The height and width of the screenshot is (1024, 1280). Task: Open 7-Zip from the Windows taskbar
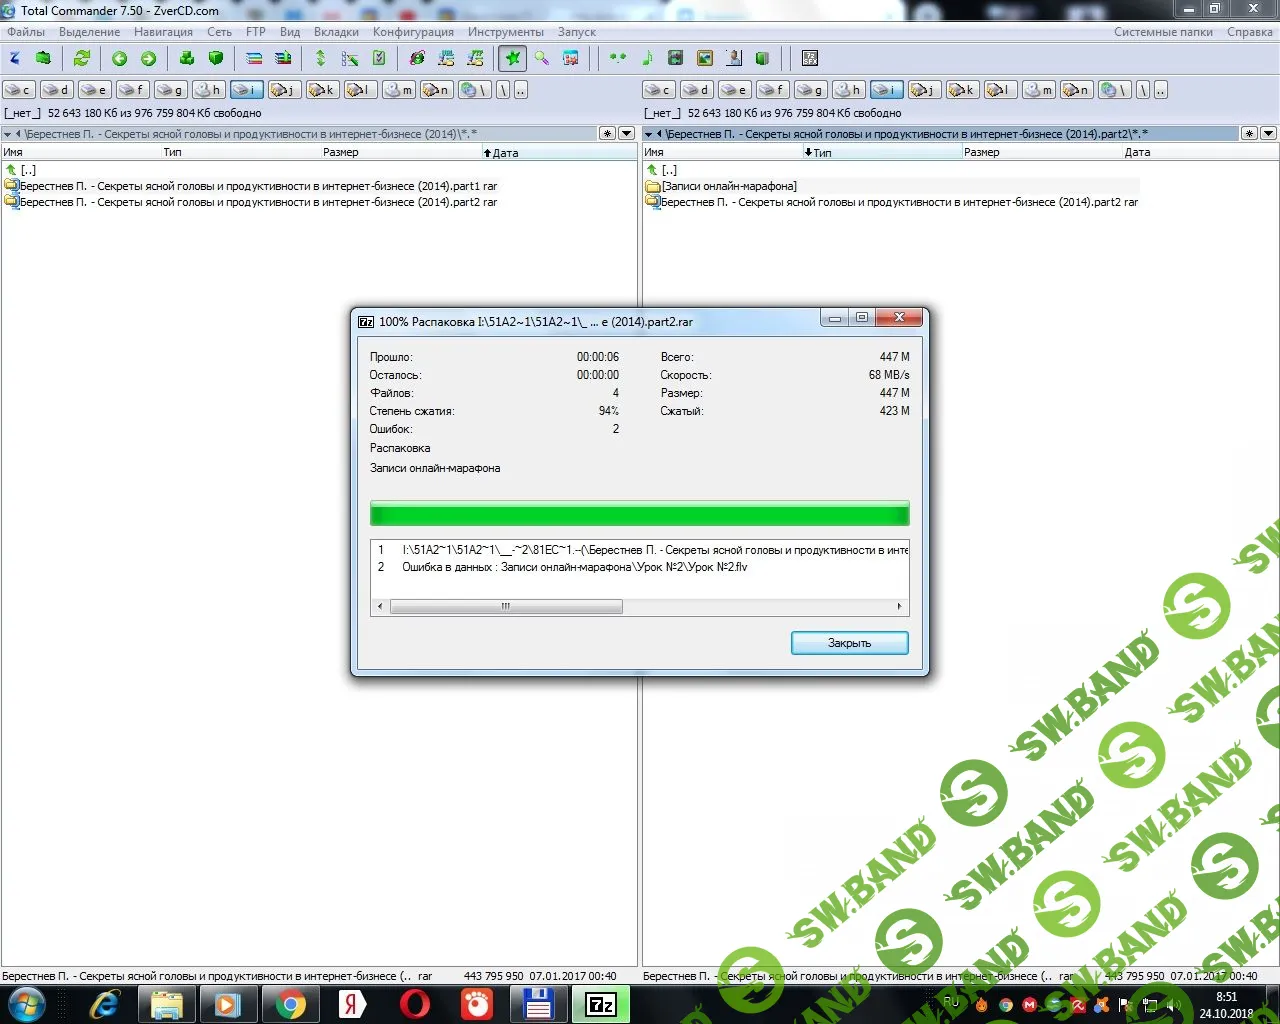pyautogui.click(x=601, y=1004)
